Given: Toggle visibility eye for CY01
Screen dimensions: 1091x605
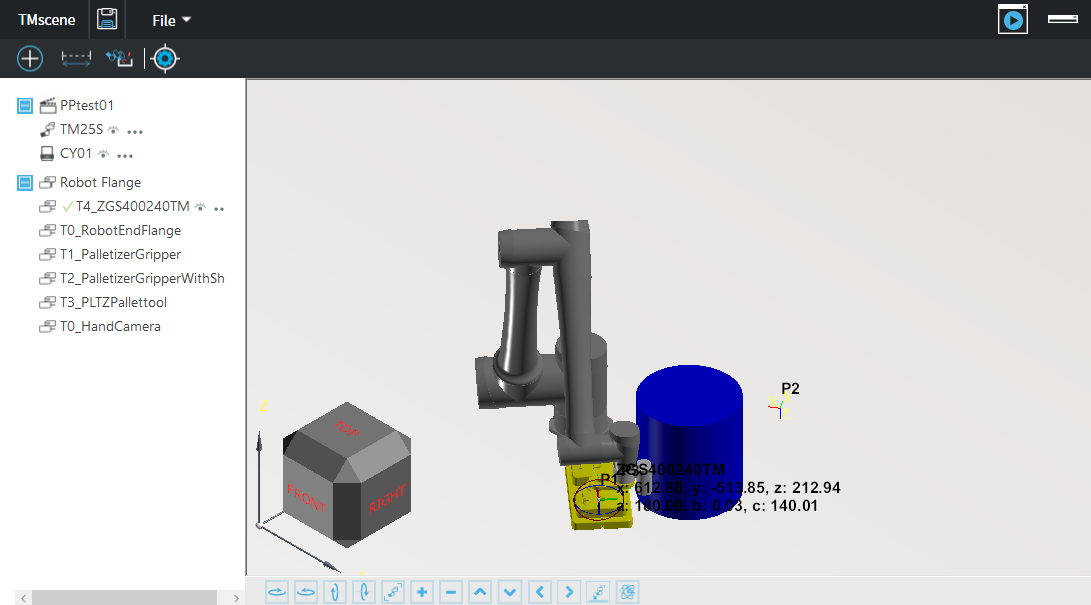Looking at the screenshot, I should [x=103, y=154].
